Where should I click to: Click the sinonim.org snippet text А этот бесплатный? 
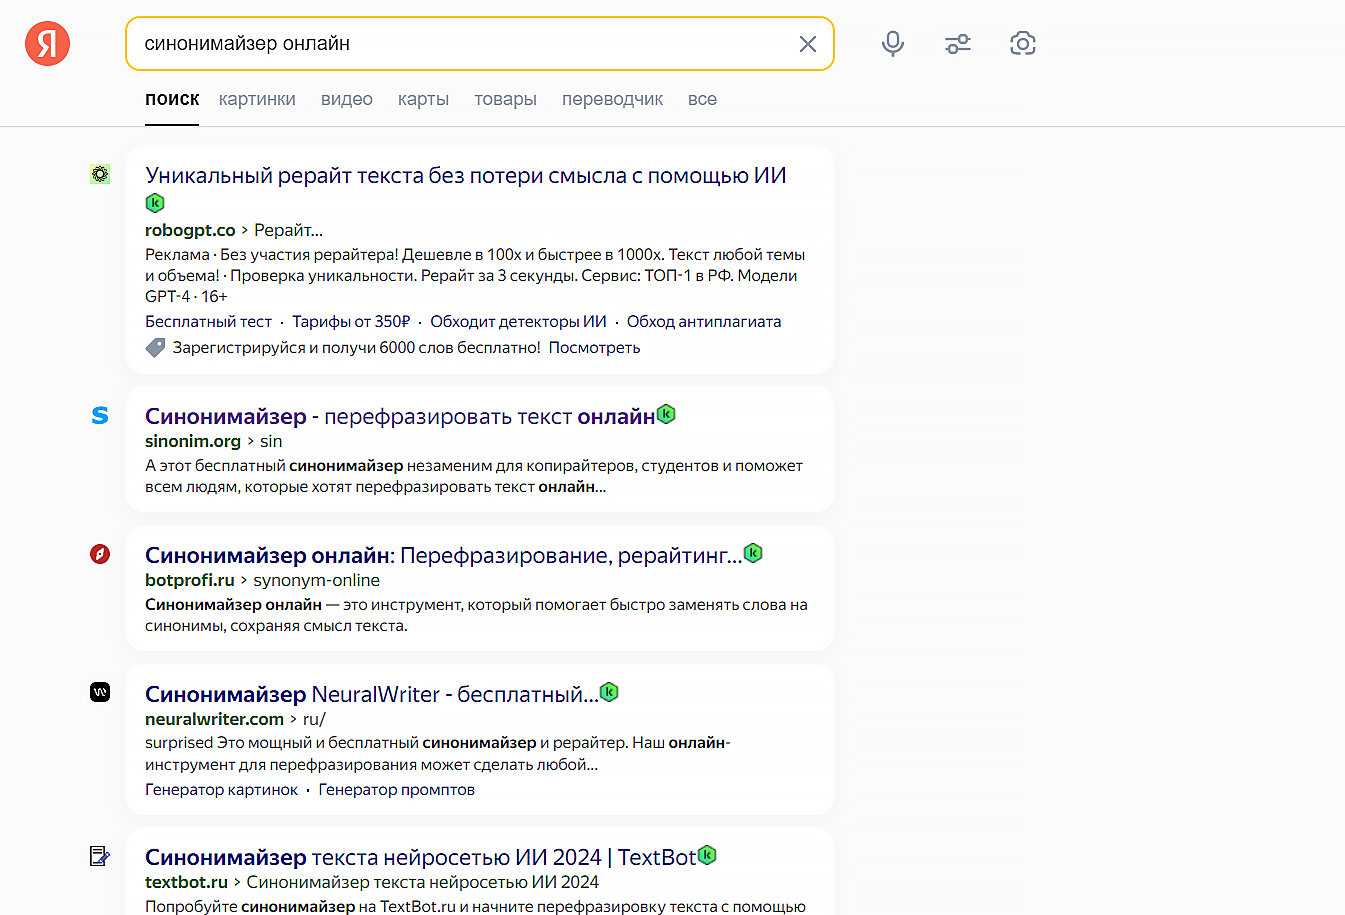474,476
